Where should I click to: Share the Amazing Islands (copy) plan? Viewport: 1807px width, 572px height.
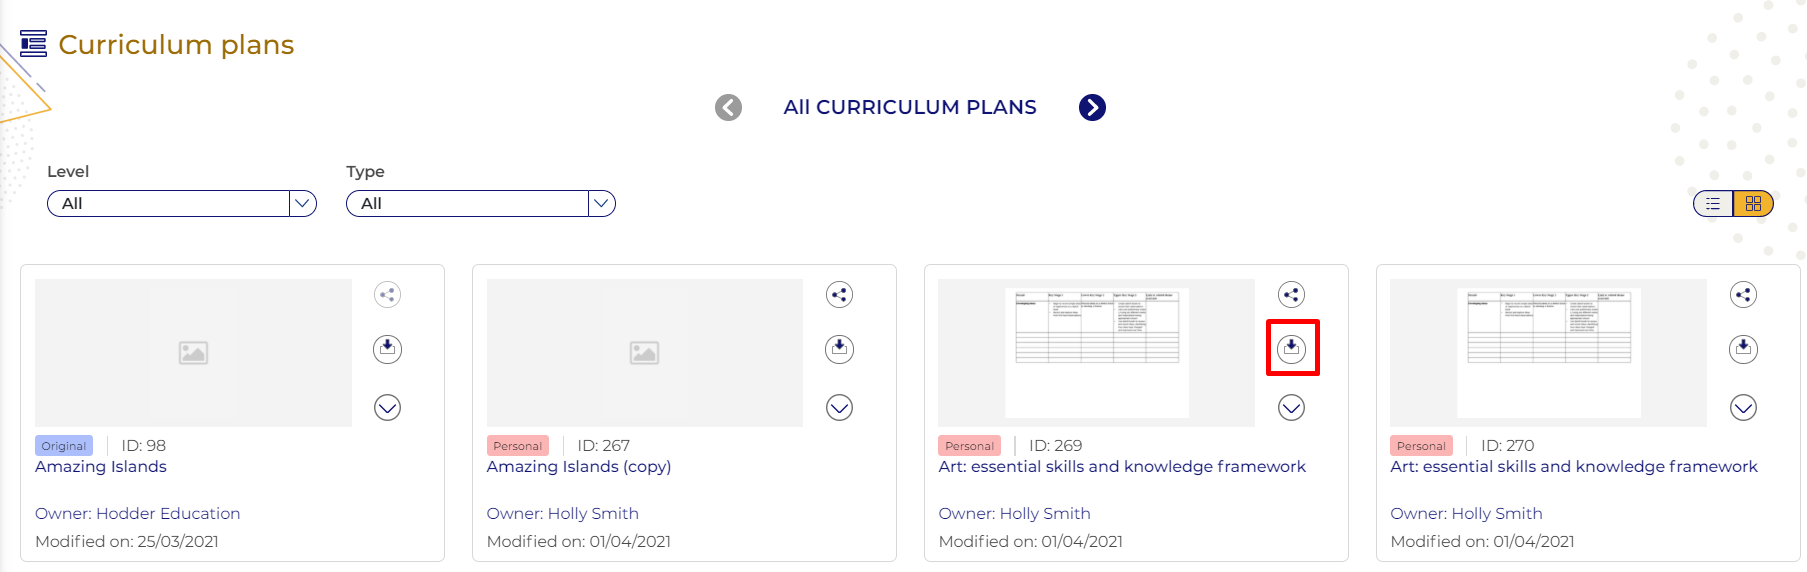839,294
